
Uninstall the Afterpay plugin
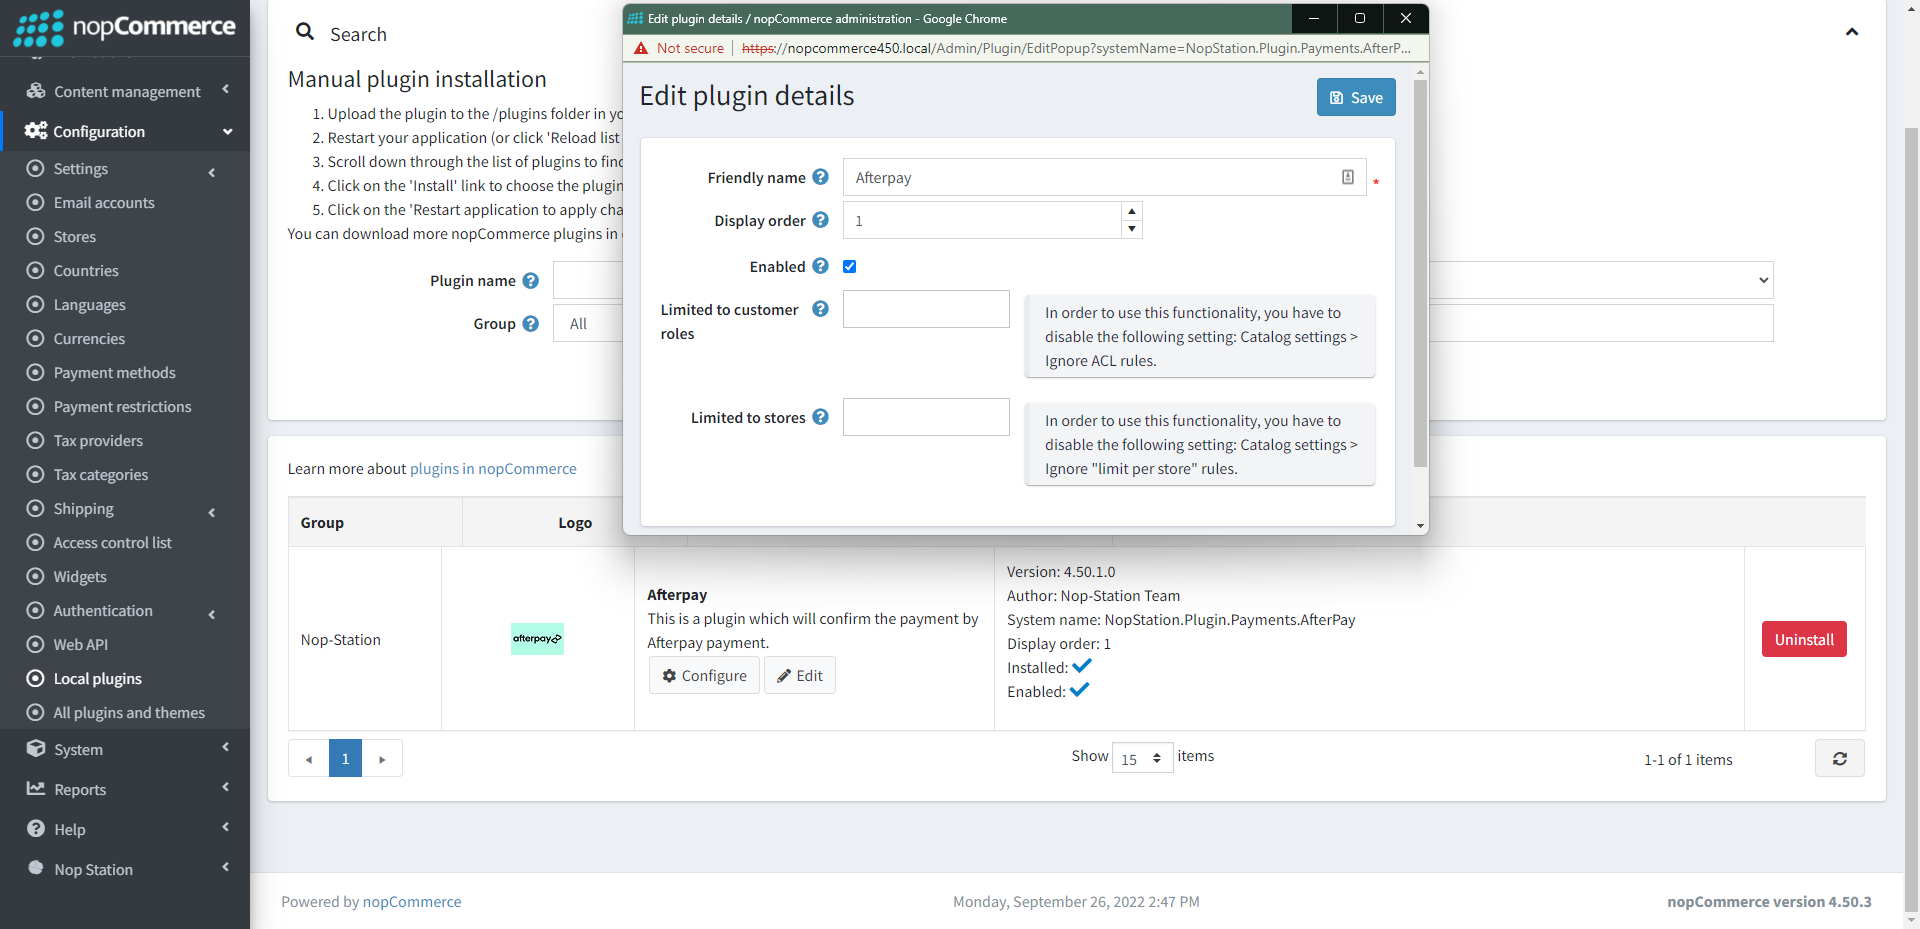(x=1804, y=639)
